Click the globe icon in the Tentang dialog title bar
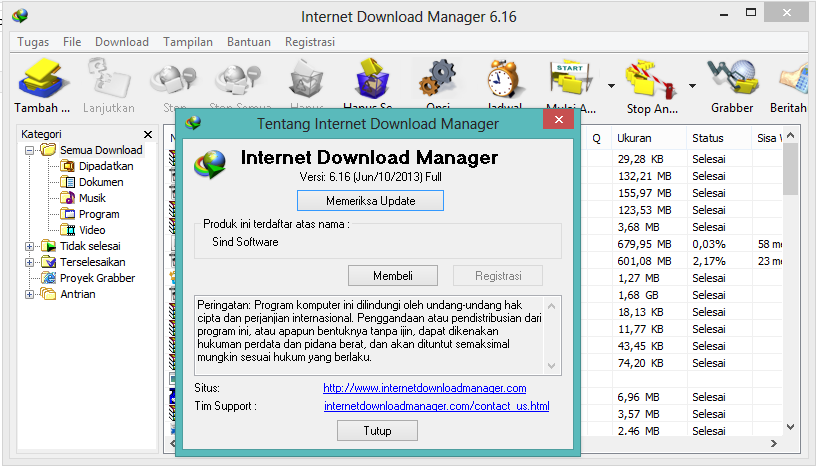The image size is (816, 467). click(x=194, y=123)
